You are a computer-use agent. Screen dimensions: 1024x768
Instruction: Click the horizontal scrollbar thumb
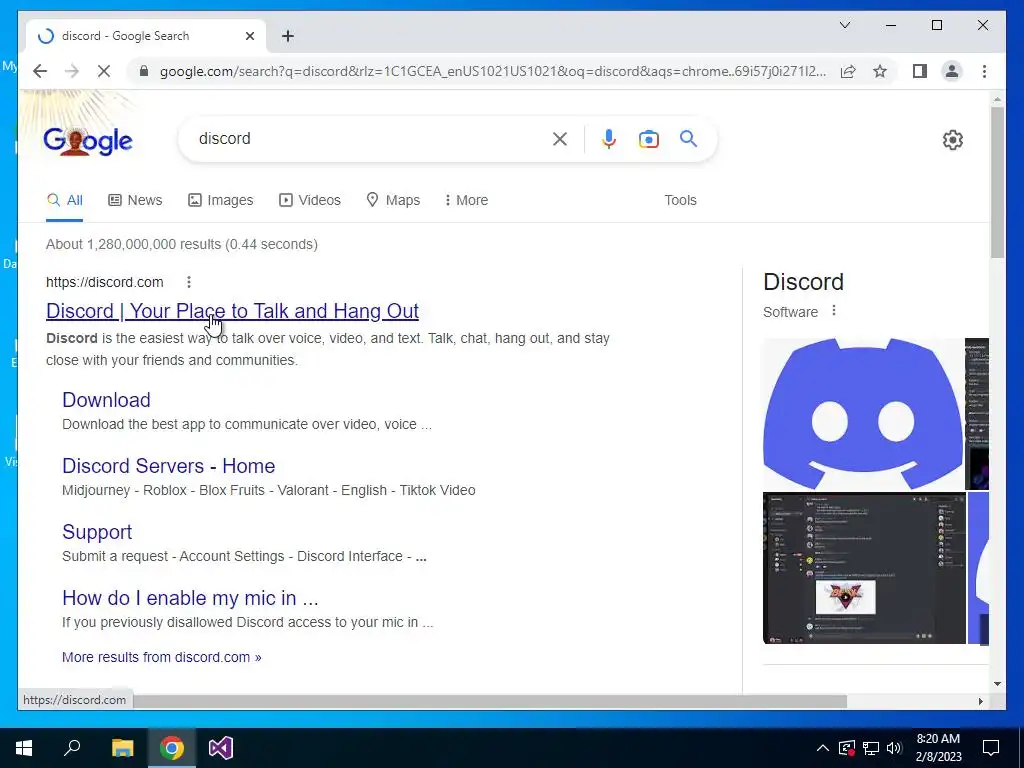[490, 701]
